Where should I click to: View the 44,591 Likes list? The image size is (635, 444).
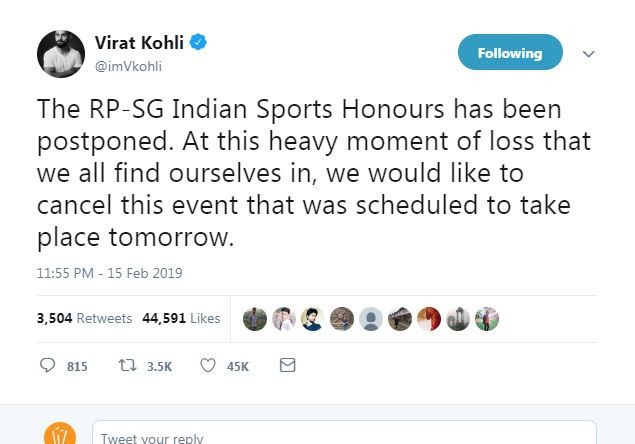181,318
